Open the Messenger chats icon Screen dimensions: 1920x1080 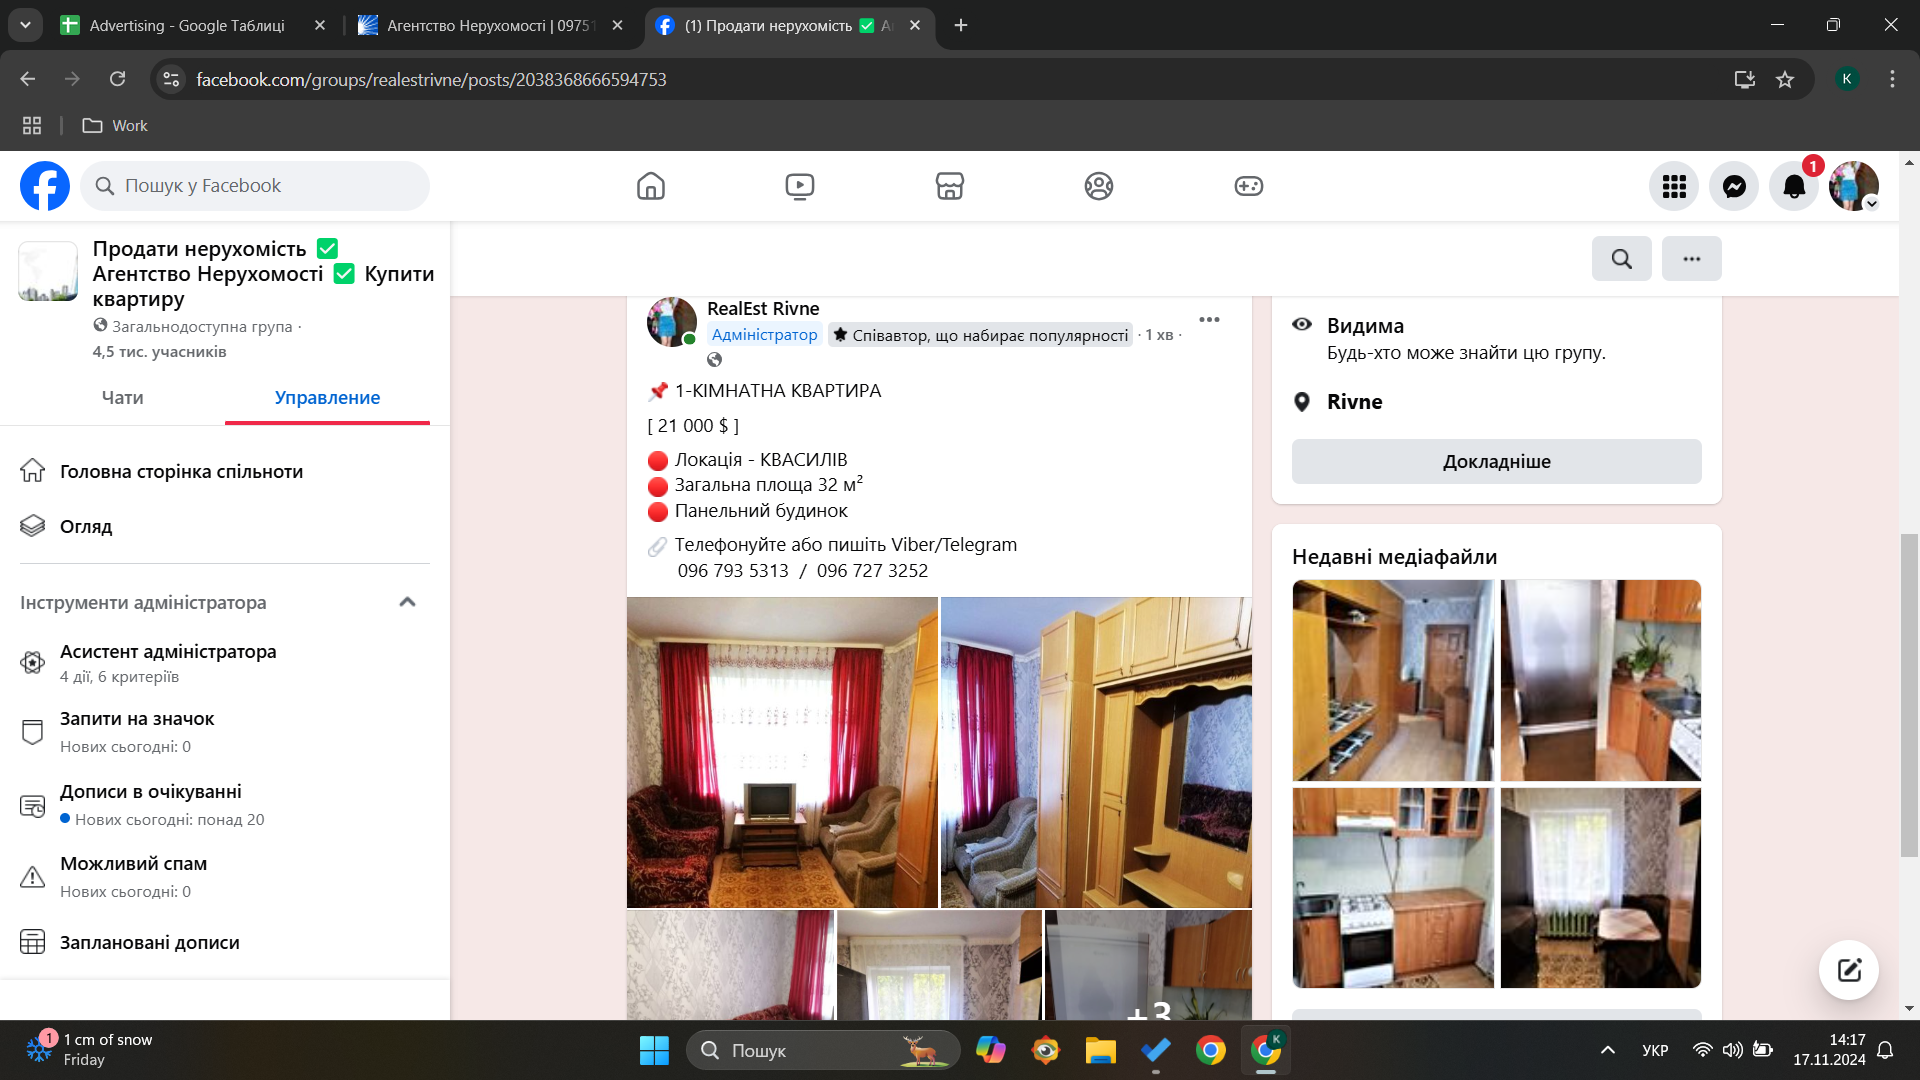coord(1734,186)
